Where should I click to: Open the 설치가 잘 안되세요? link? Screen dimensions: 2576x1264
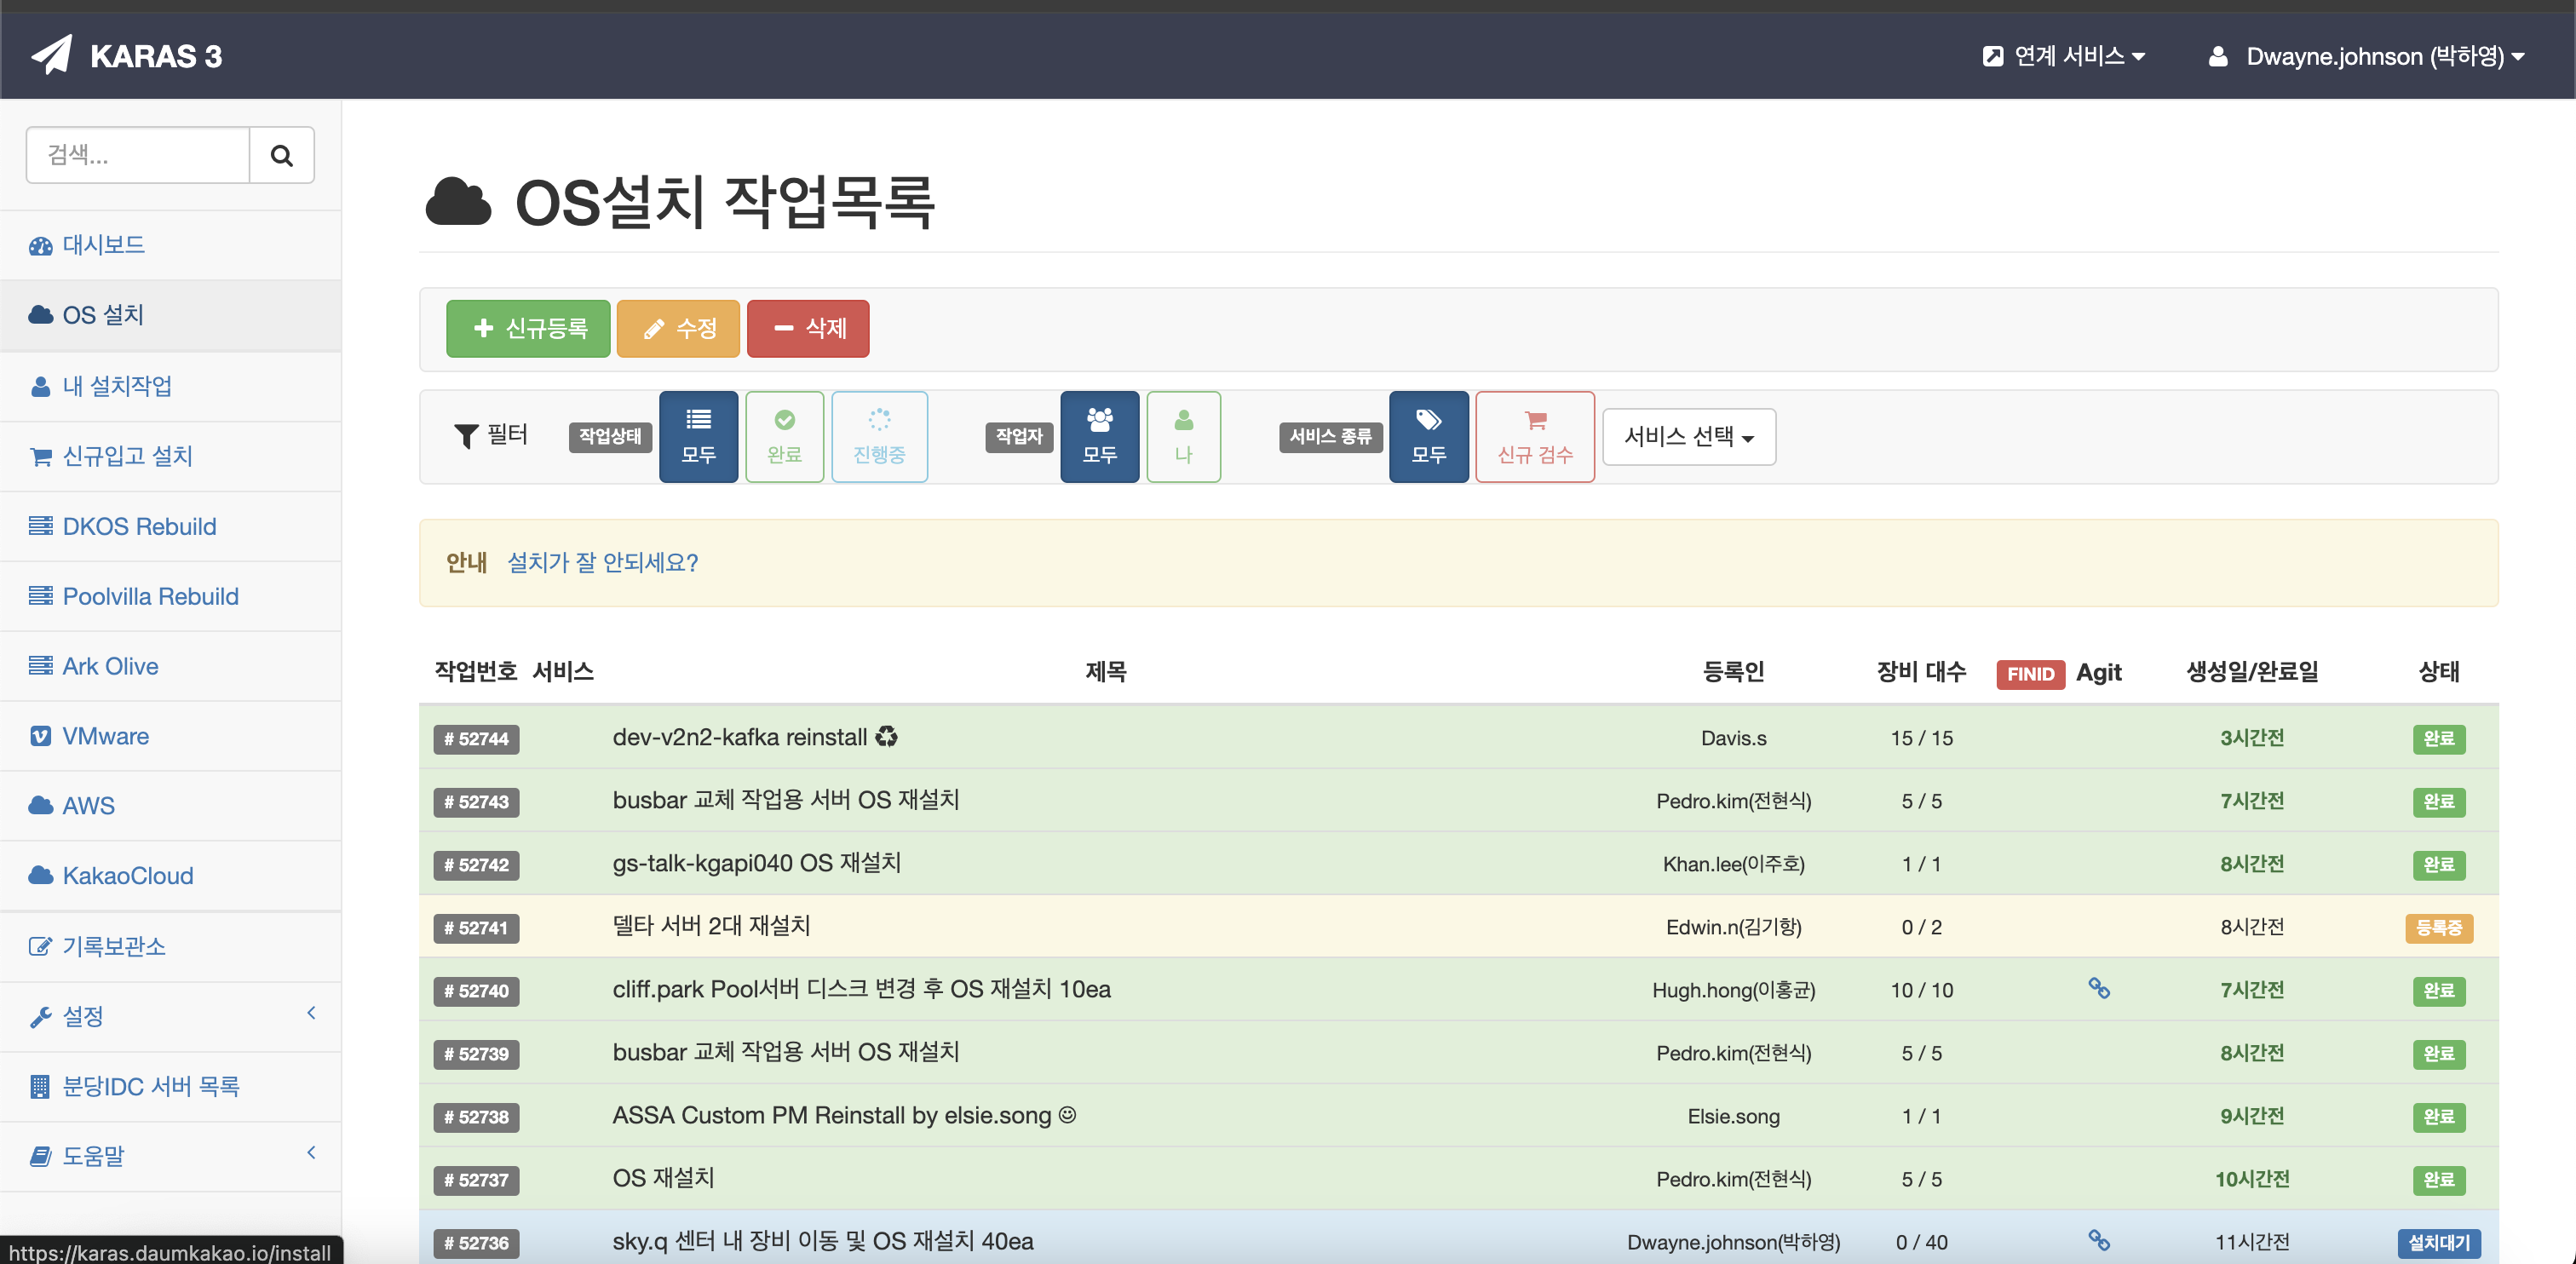pos(603,563)
